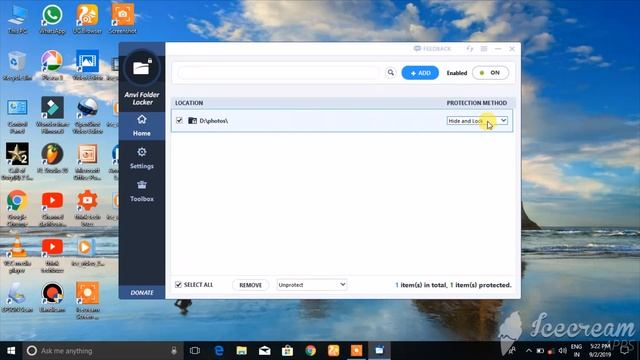Viewport: 640px width, 360px height.
Task: Open the hamburger menu in the title bar
Action: (484, 49)
